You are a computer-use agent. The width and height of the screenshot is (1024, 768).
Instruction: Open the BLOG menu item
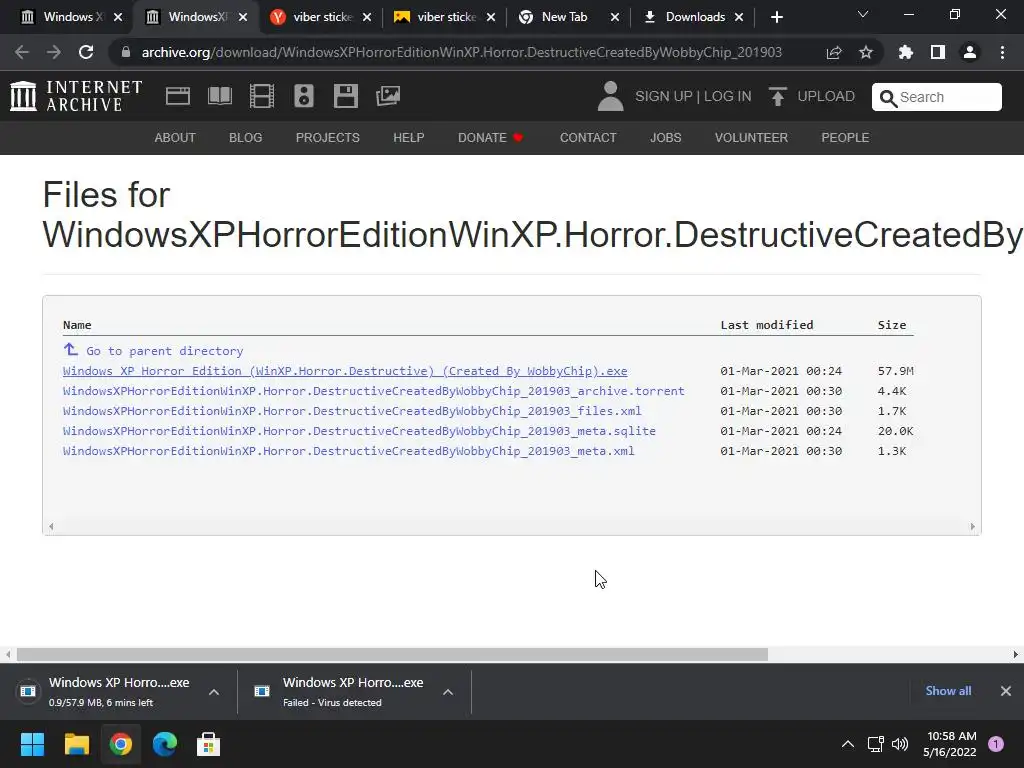[246, 138]
